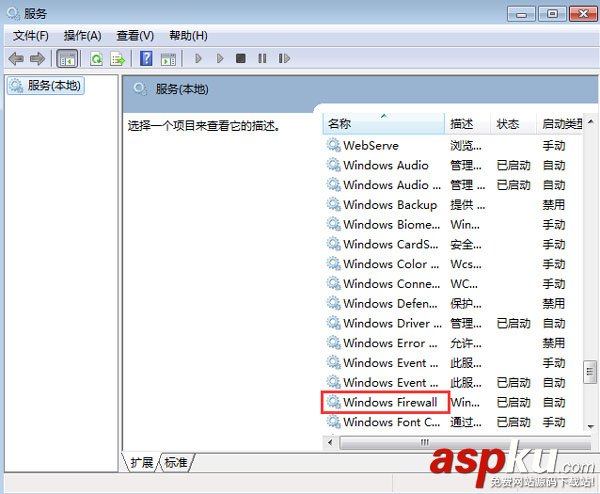This screenshot has width=600, height=494.
Task: Click the Restart Service icon
Action: tap(284, 59)
